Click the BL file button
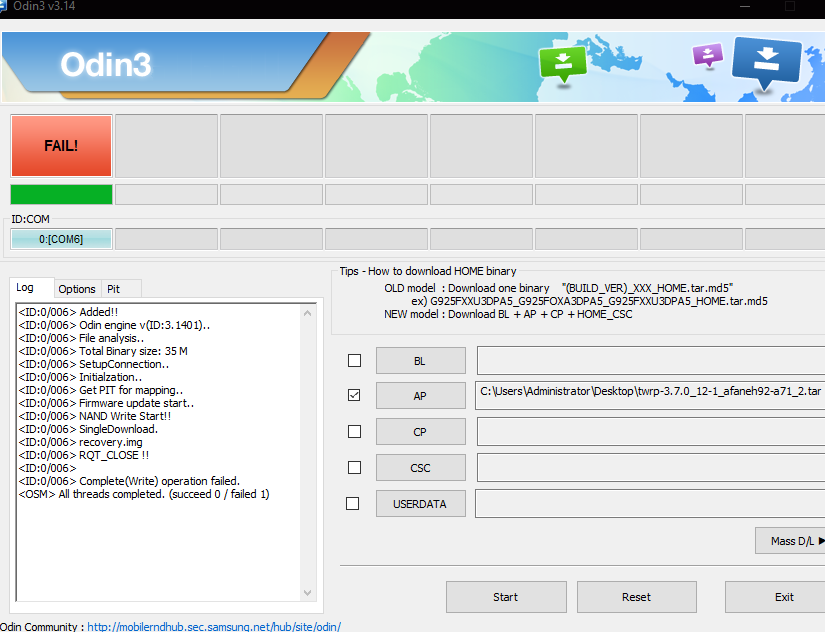This screenshot has height=632, width=825. point(420,361)
